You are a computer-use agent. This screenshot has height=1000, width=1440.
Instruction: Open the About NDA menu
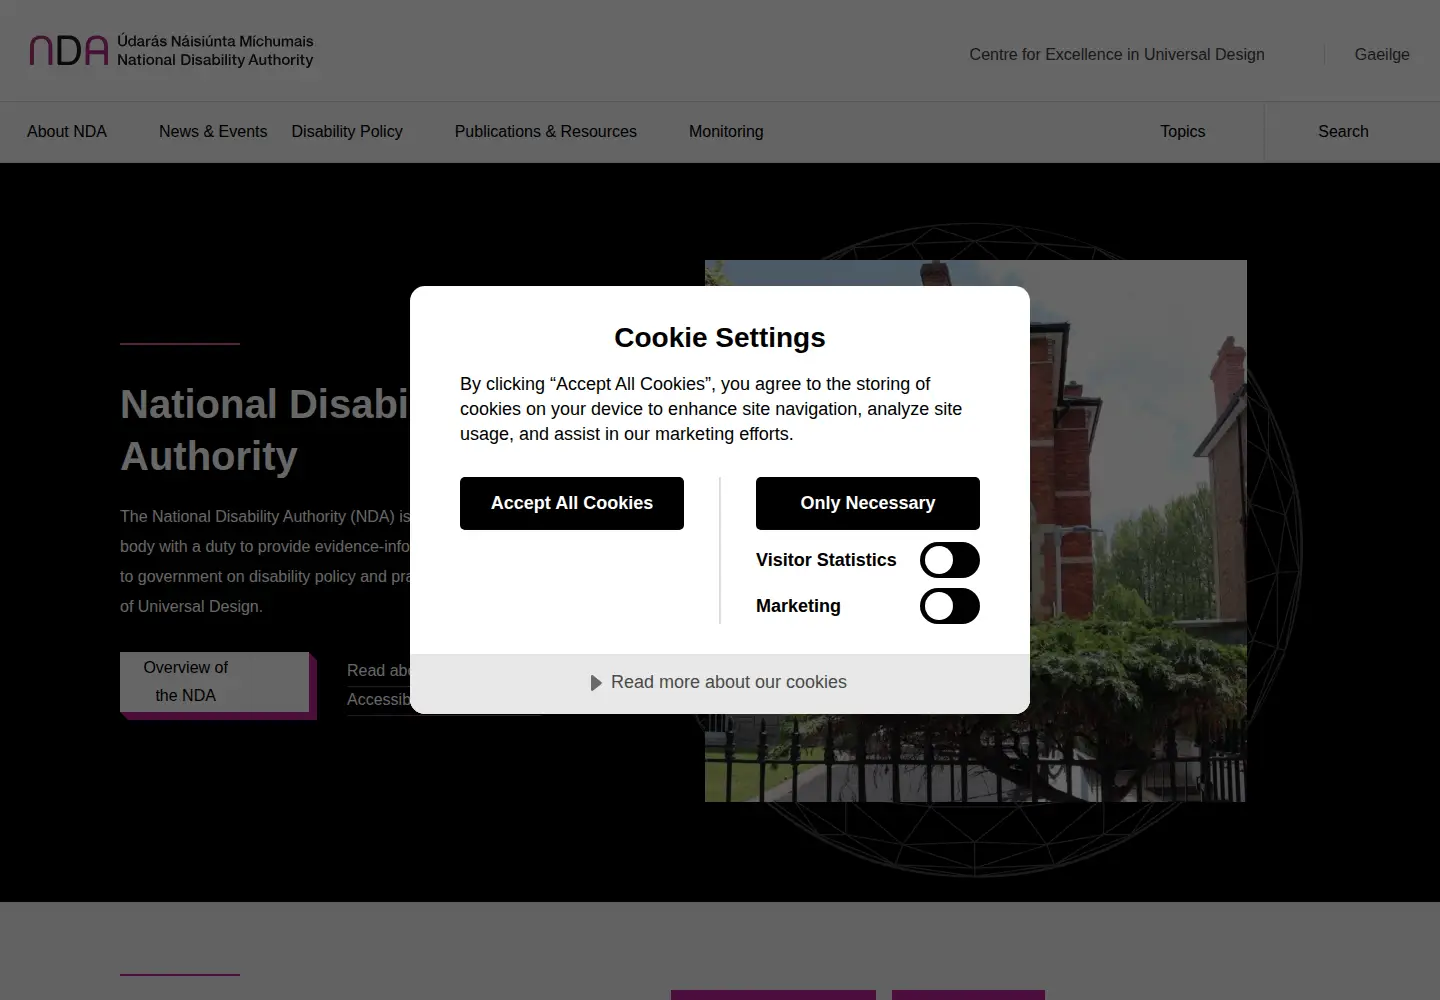[67, 131]
